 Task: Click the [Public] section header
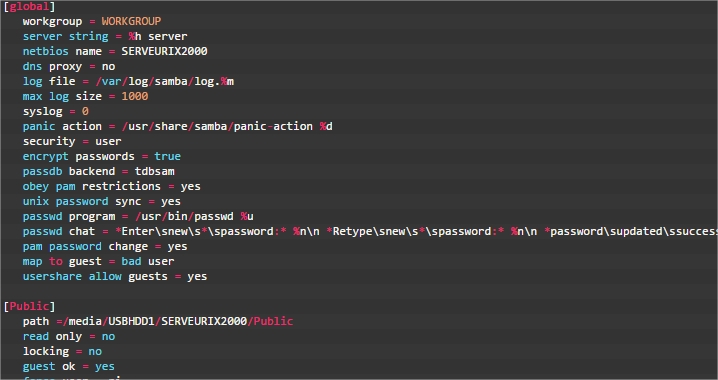(x=29, y=306)
